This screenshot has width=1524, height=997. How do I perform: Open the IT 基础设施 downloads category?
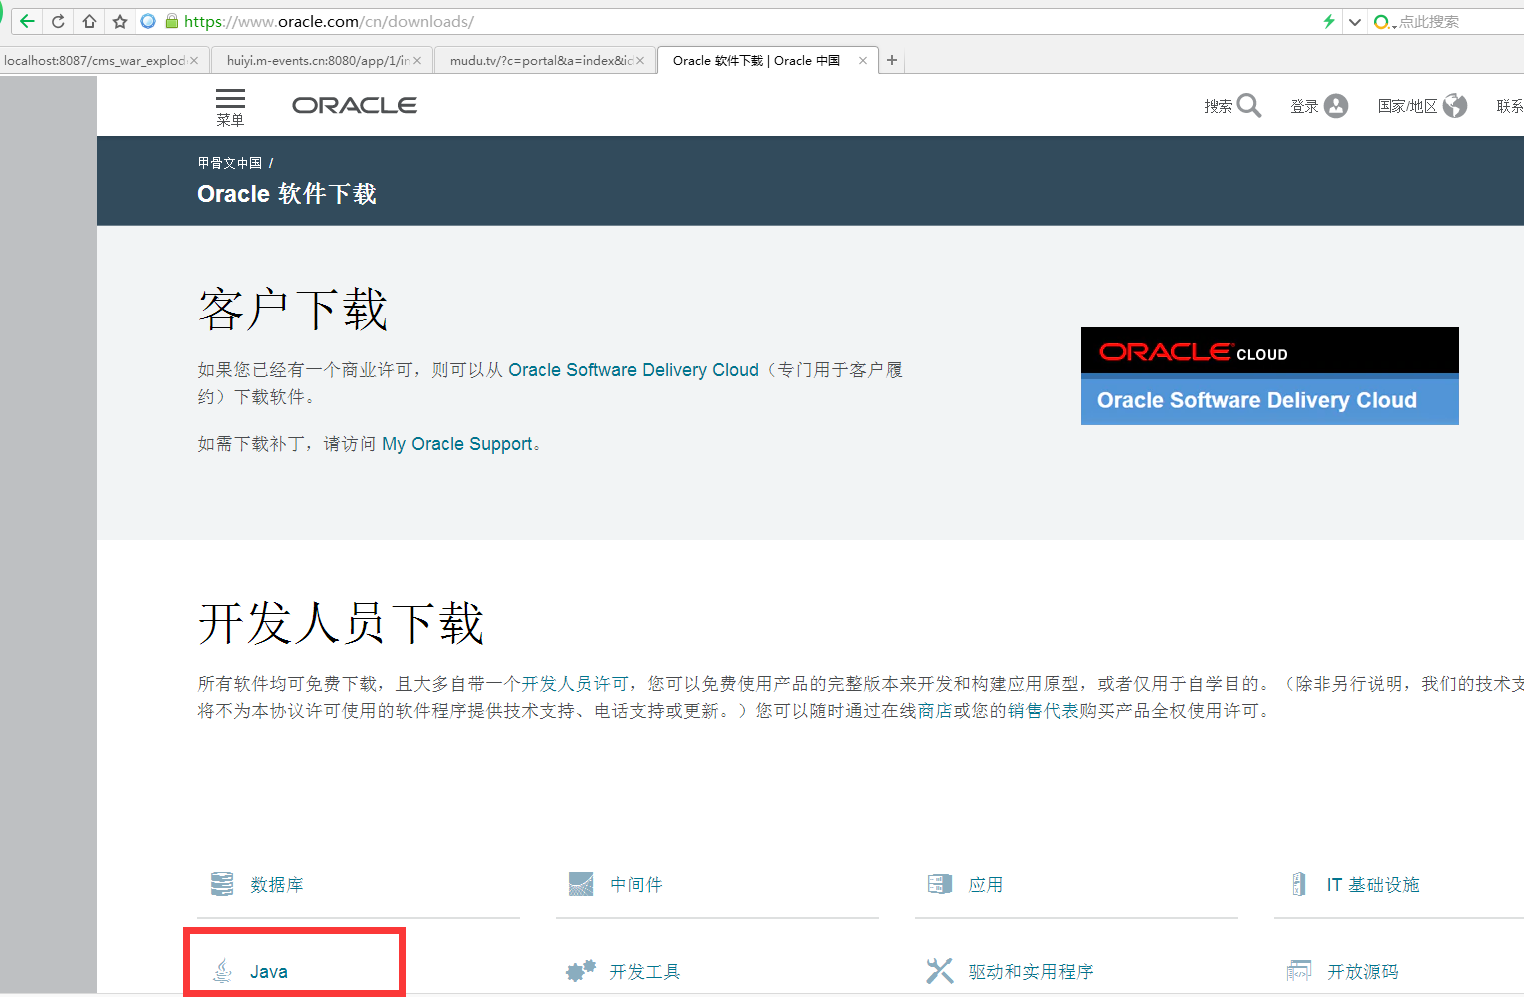[x=1373, y=885]
